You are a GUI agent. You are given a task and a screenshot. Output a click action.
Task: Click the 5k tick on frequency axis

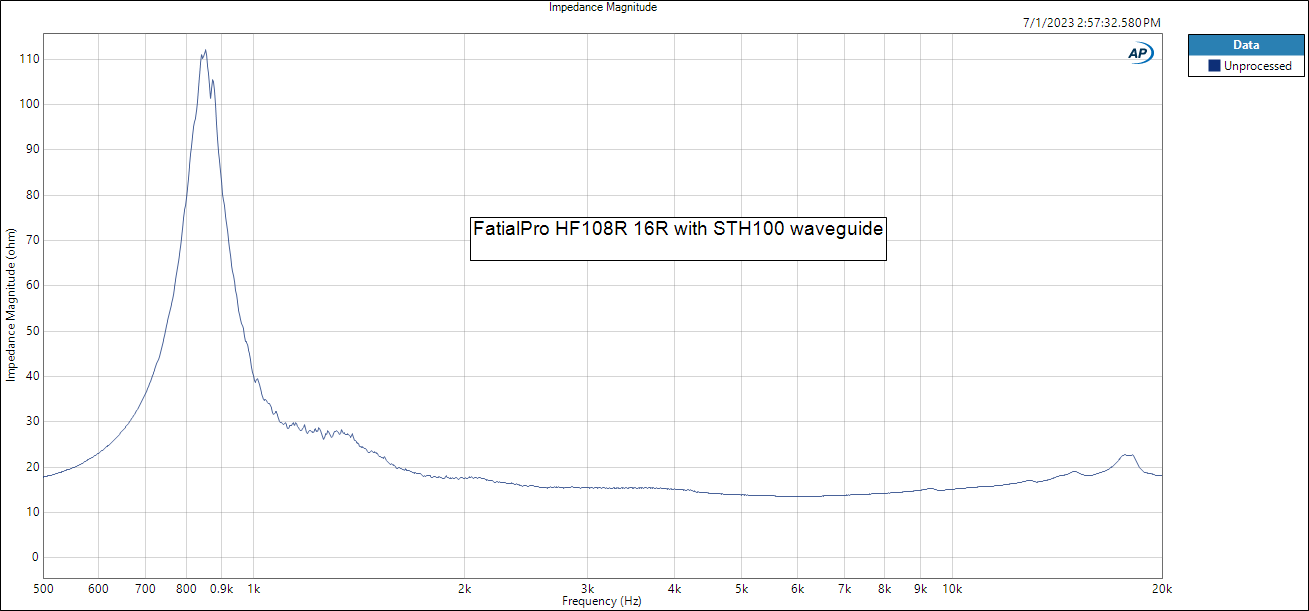742,588
